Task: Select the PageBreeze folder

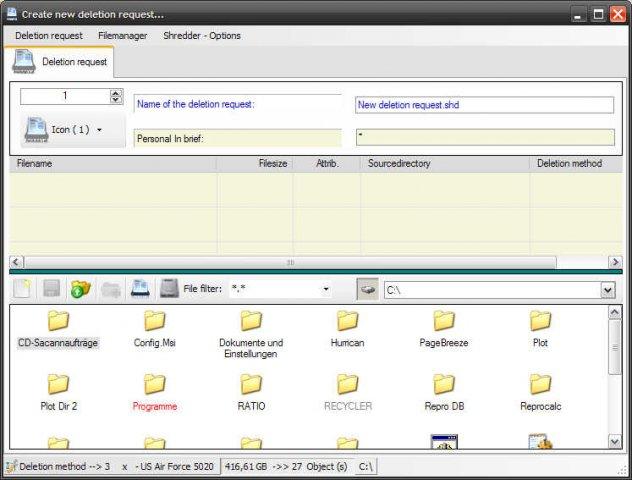Action: pos(444,330)
